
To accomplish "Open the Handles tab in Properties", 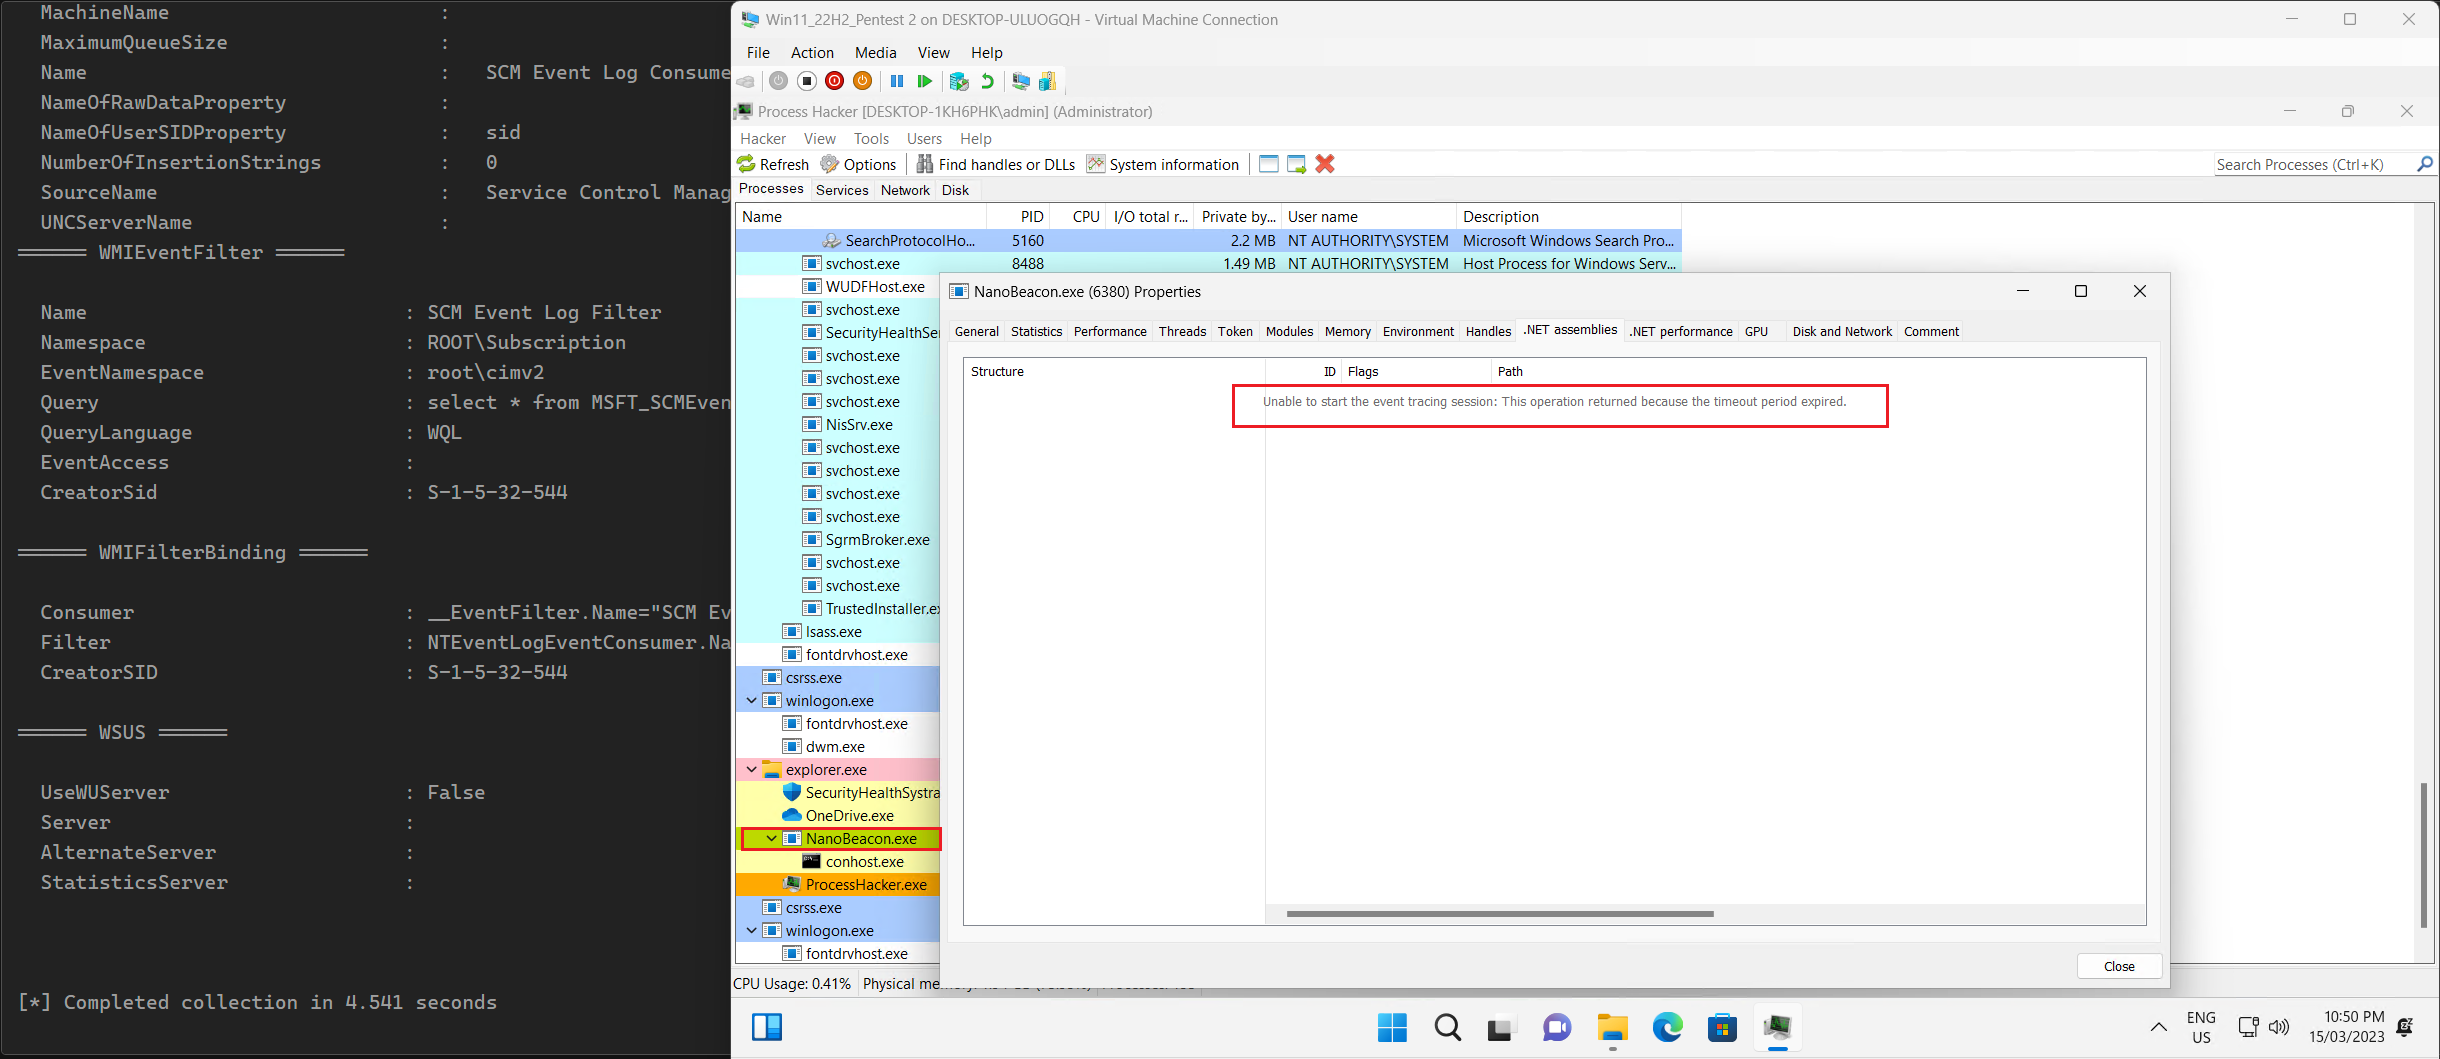I will coord(1488,331).
